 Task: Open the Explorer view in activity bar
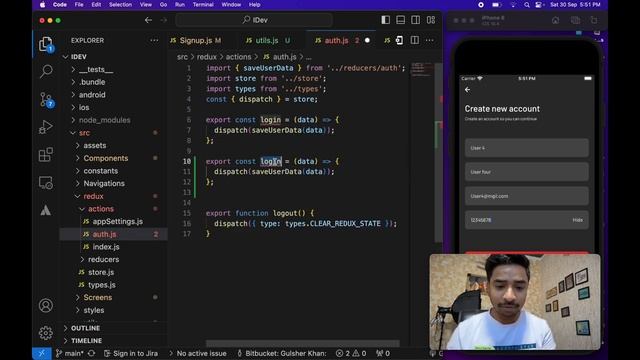pyautogui.click(x=46, y=44)
